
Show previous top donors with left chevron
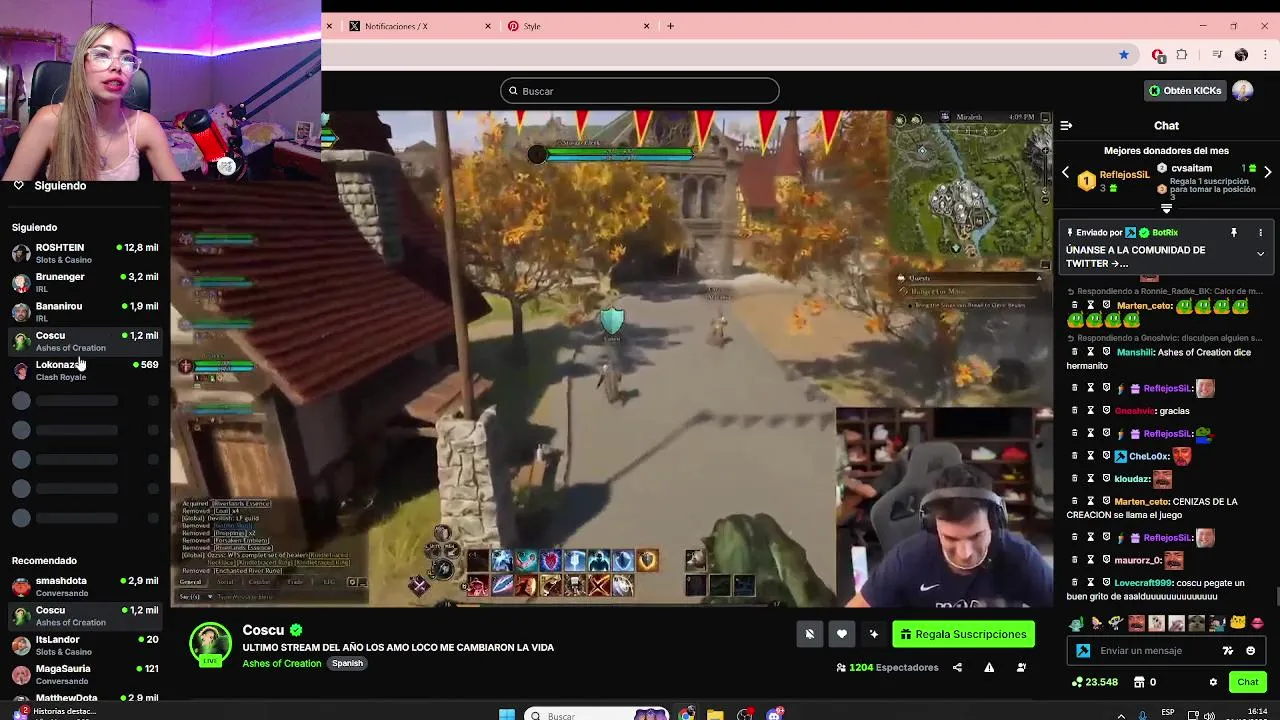[x=1065, y=172]
